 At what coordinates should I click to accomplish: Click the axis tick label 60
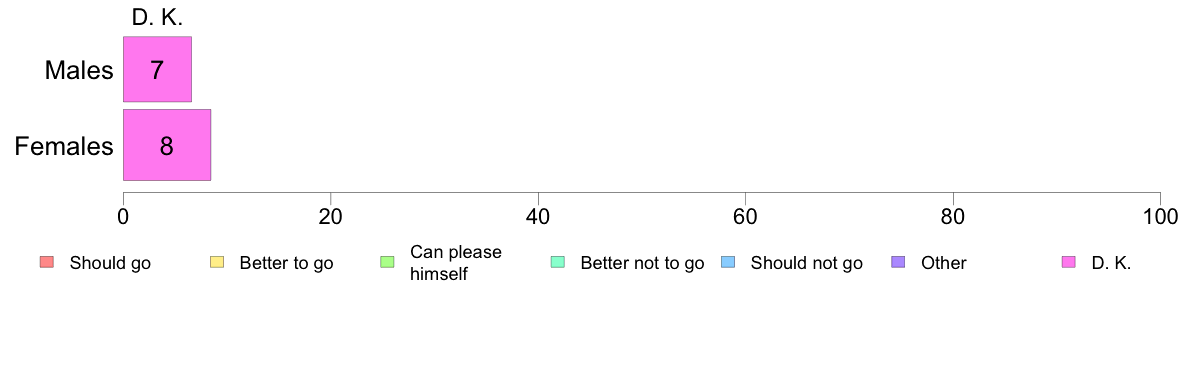pyautogui.click(x=746, y=216)
